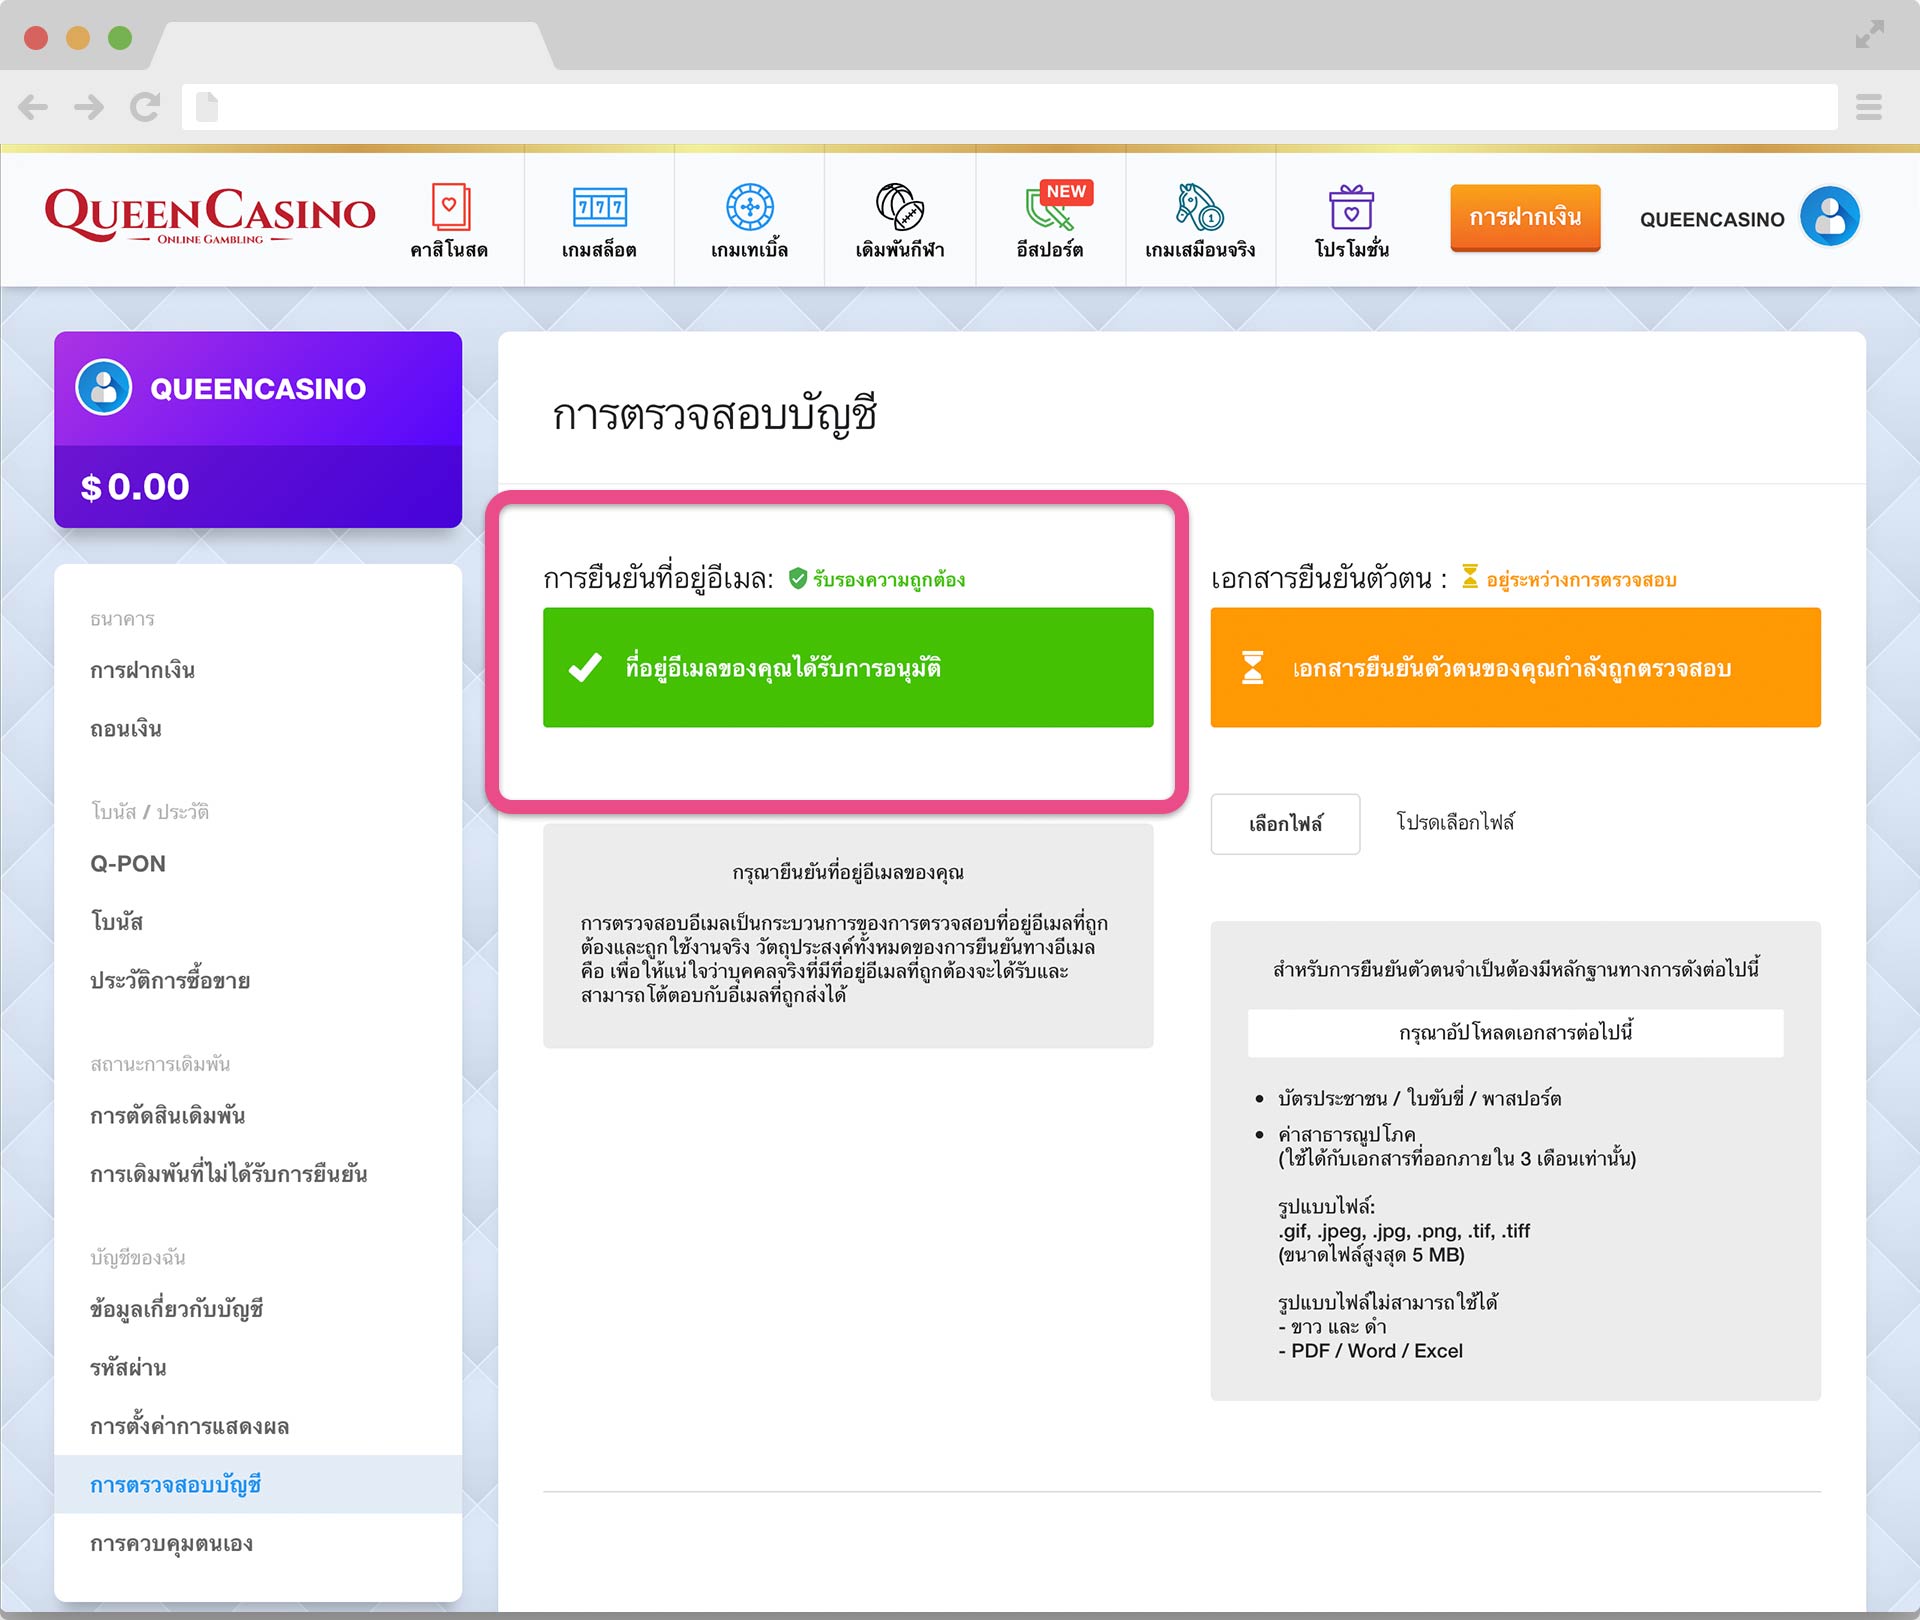This screenshot has width=1920, height=1620.
Task: Click the QUEENCASINO name in sidebar card
Action: point(258,388)
